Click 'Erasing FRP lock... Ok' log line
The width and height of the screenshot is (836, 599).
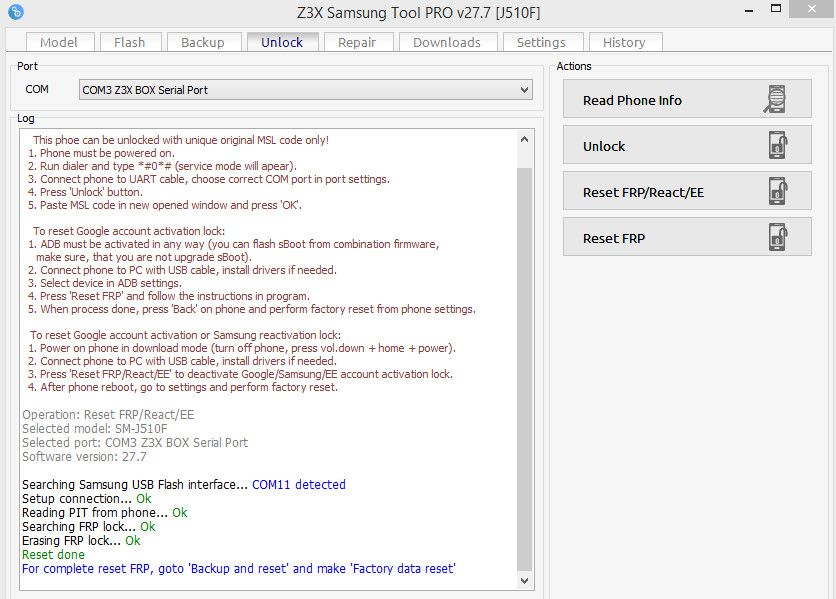(x=81, y=540)
